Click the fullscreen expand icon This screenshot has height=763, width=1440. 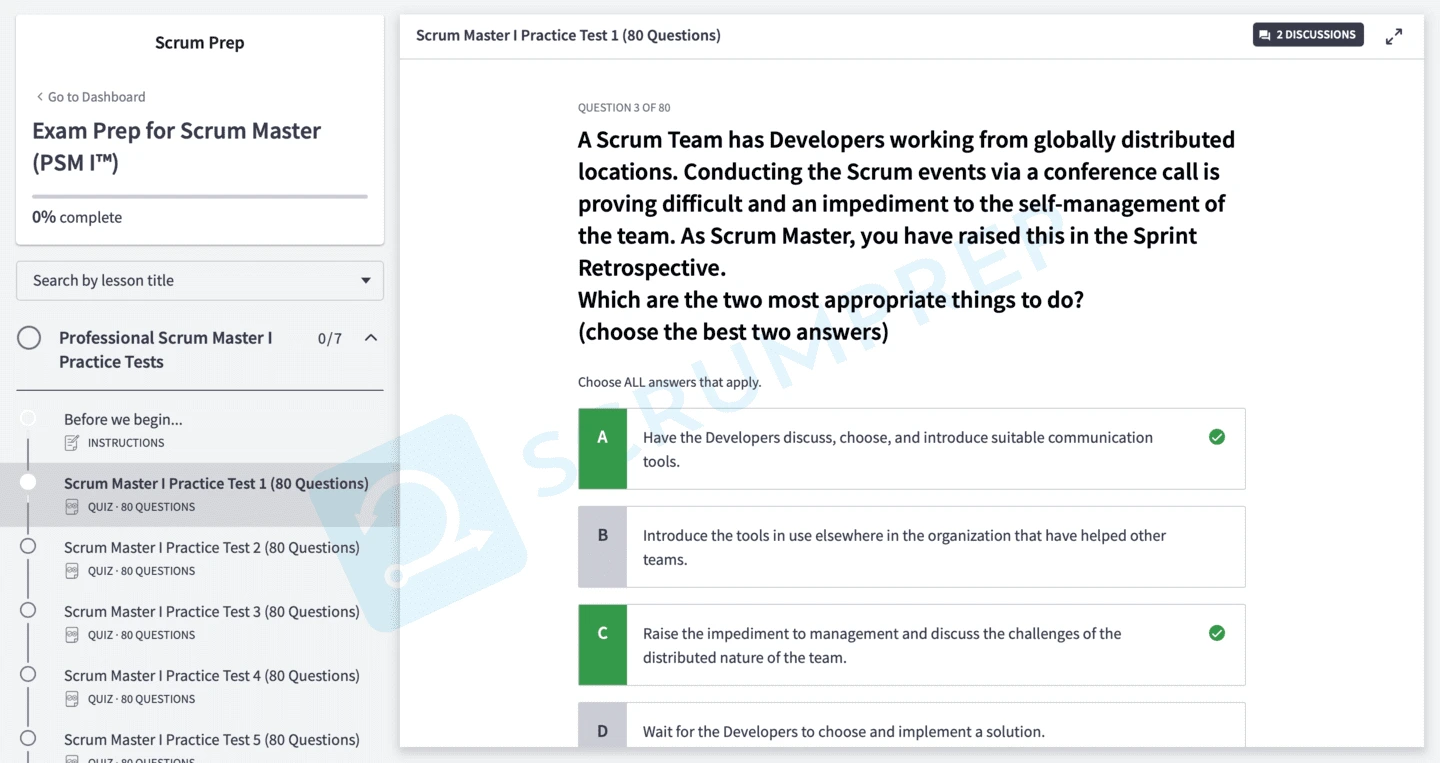[1393, 36]
